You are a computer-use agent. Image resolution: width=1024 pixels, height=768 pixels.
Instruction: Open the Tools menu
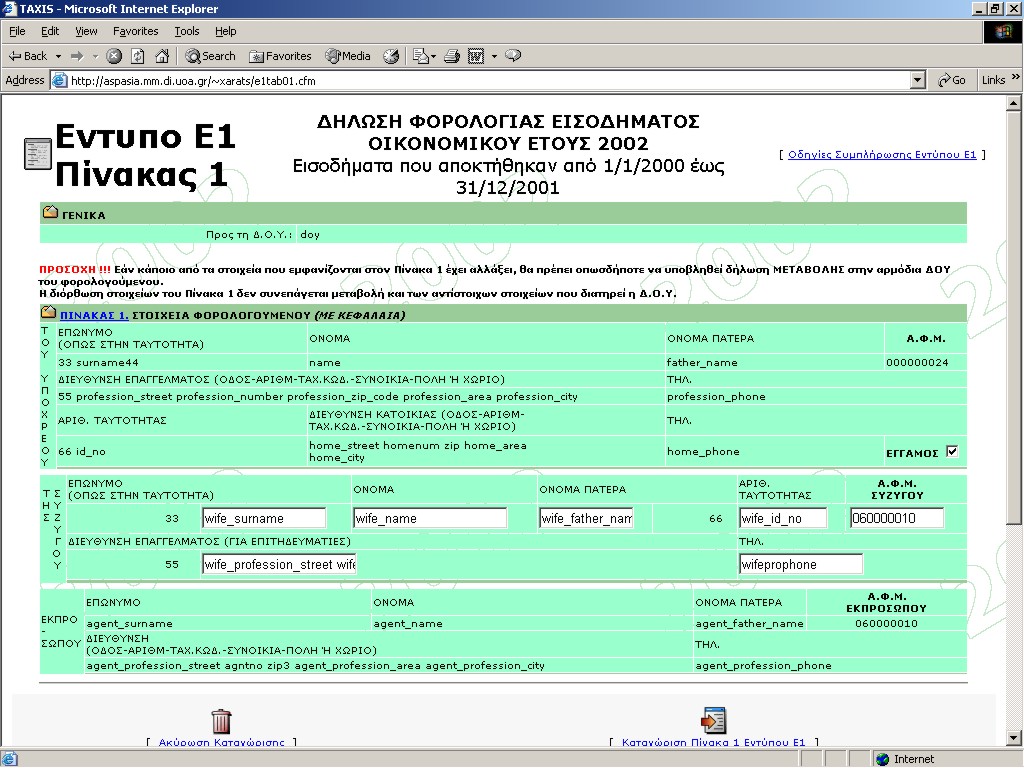coord(187,31)
